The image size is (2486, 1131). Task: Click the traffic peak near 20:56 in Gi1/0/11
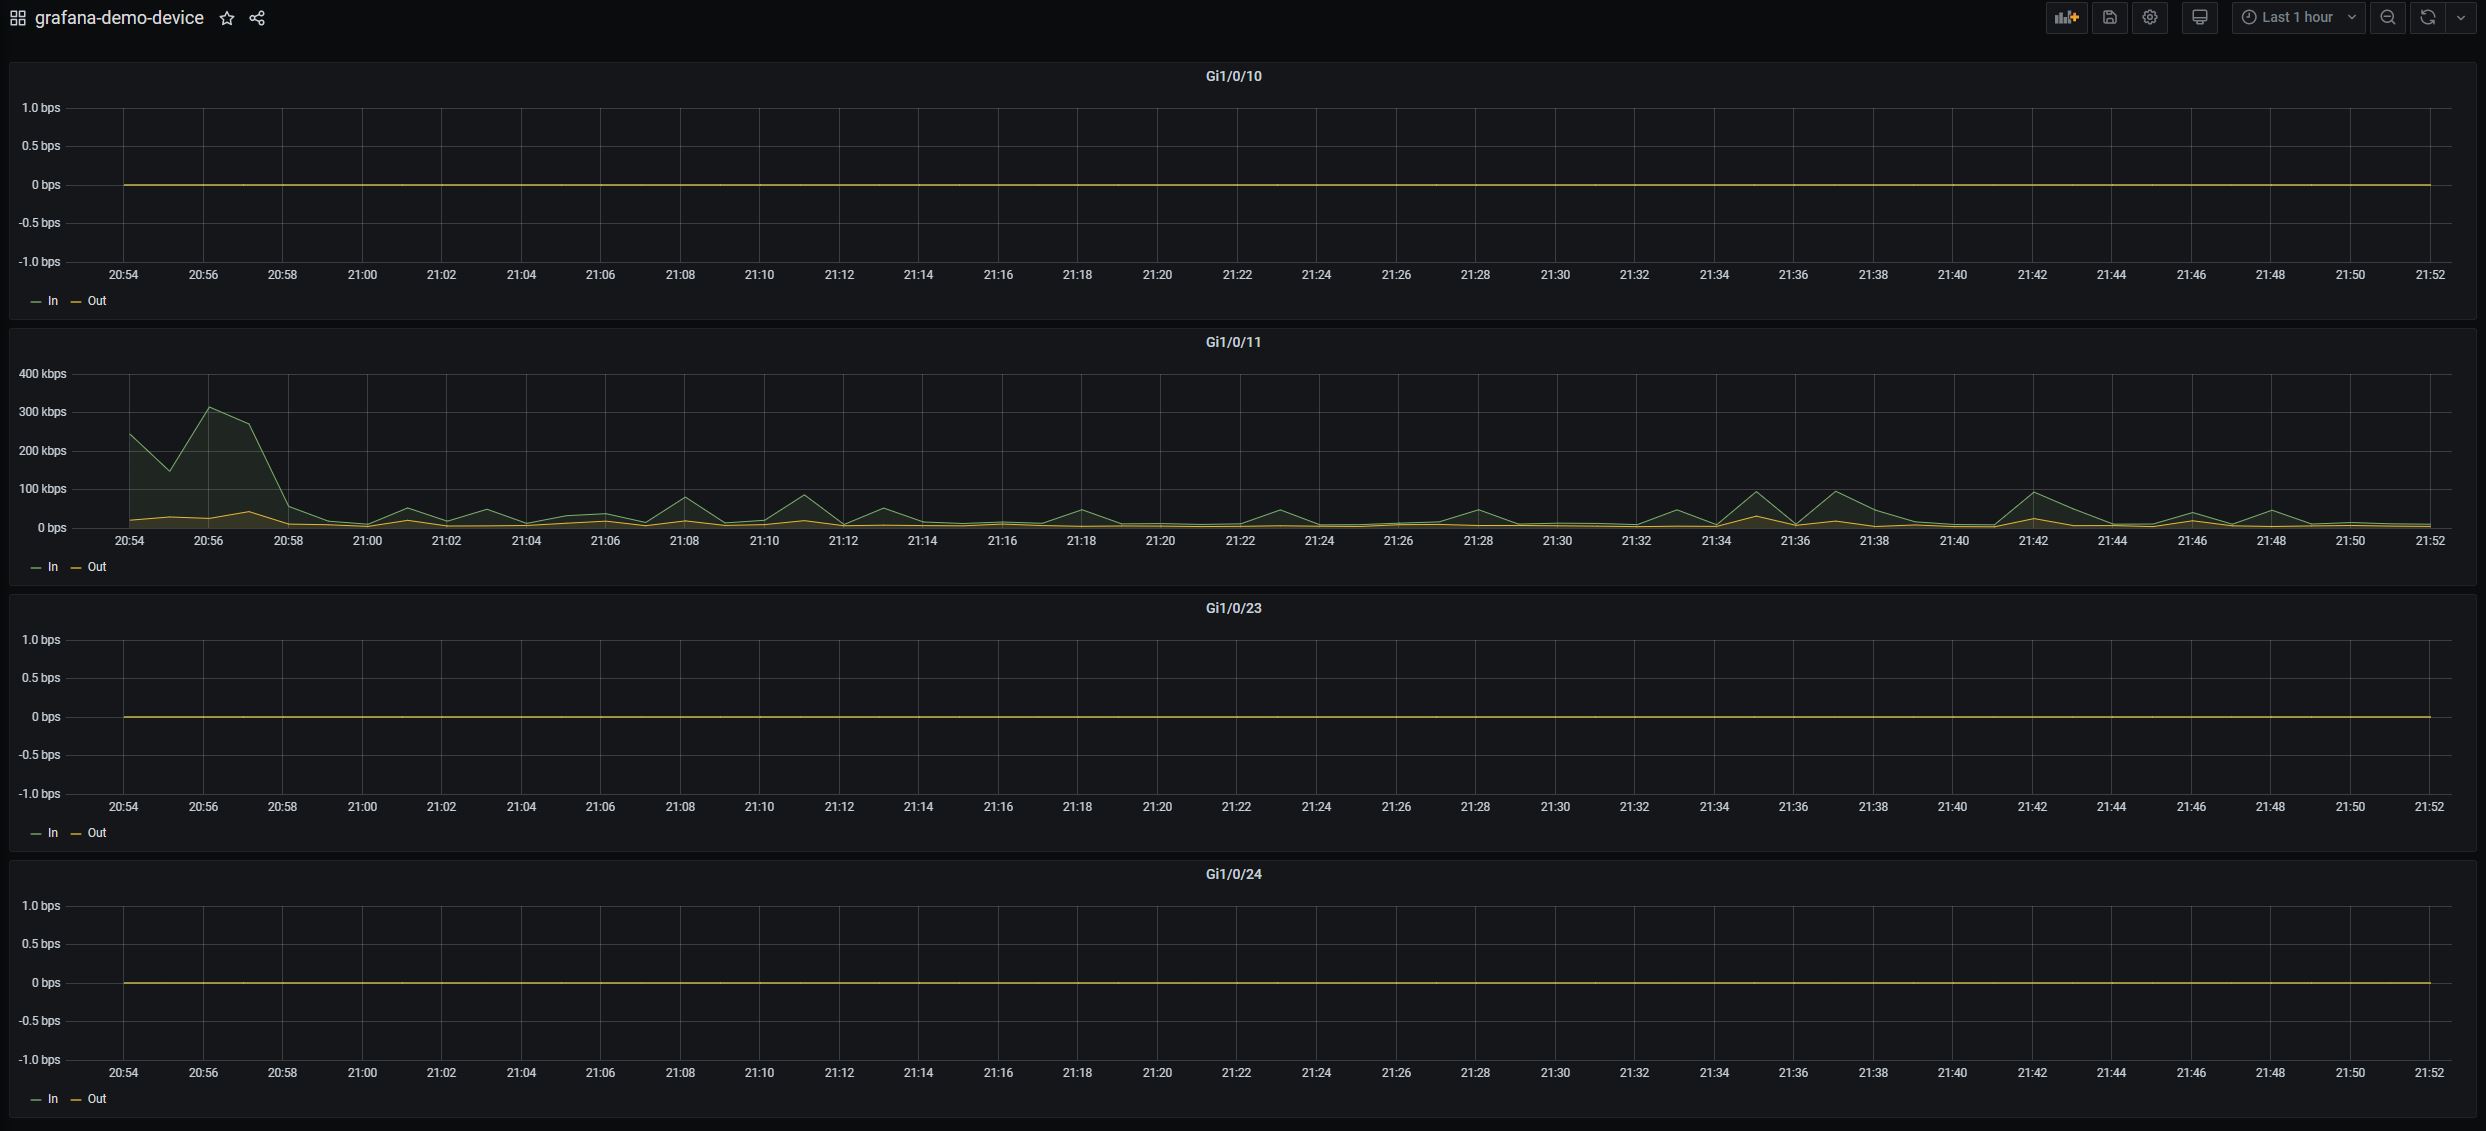click(209, 407)
